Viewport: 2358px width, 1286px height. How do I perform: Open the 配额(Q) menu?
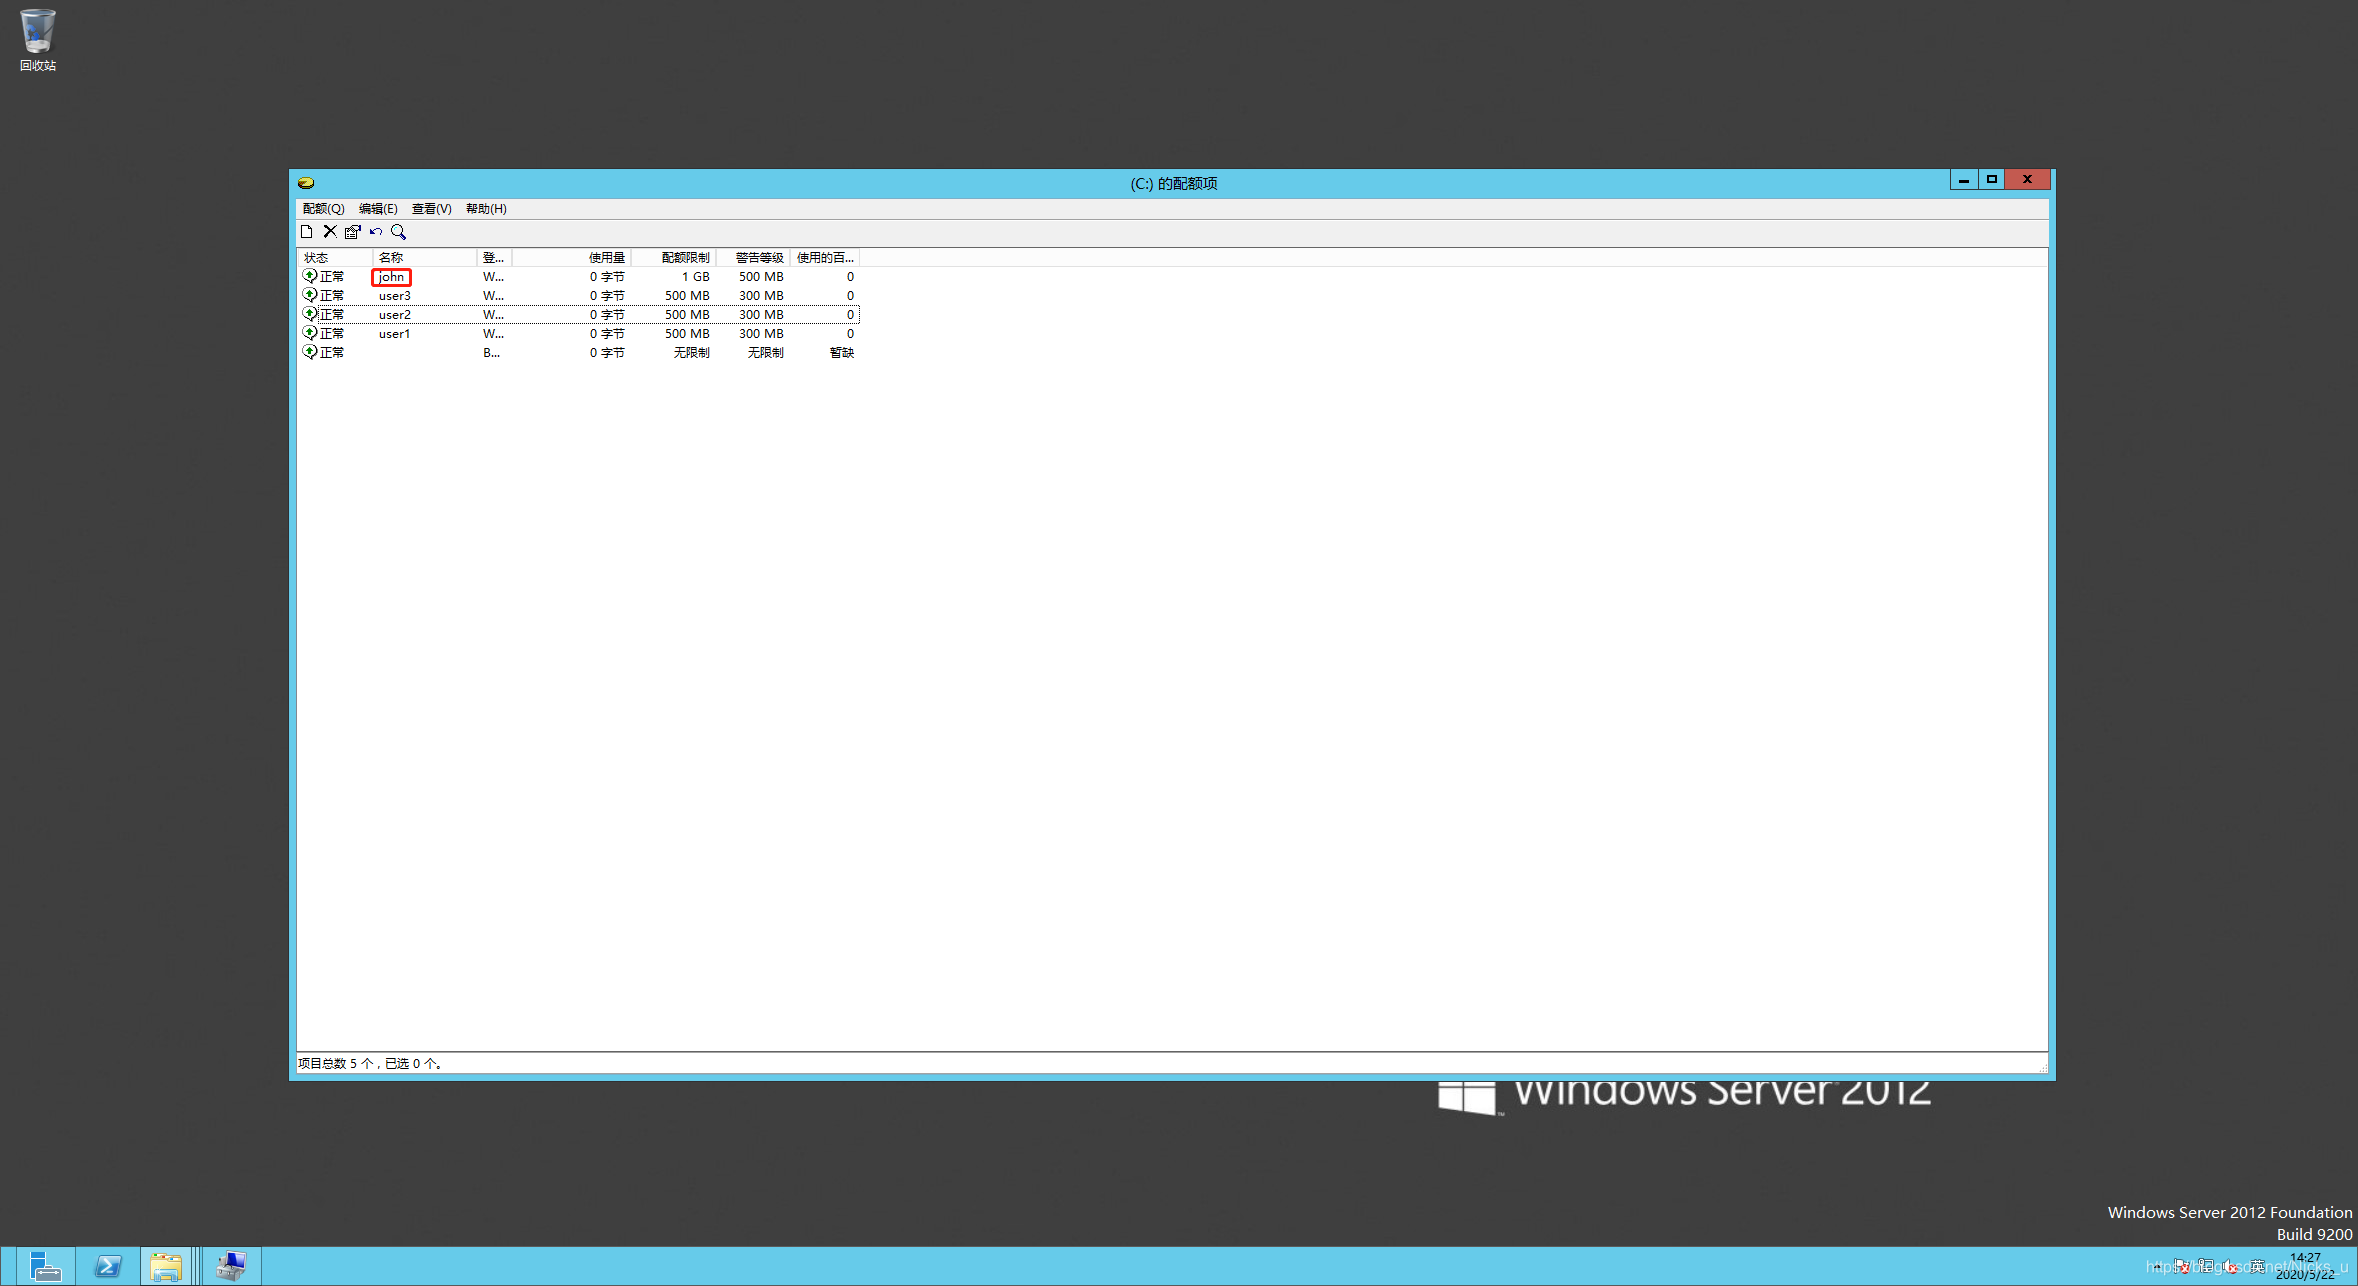coord(323,209)
